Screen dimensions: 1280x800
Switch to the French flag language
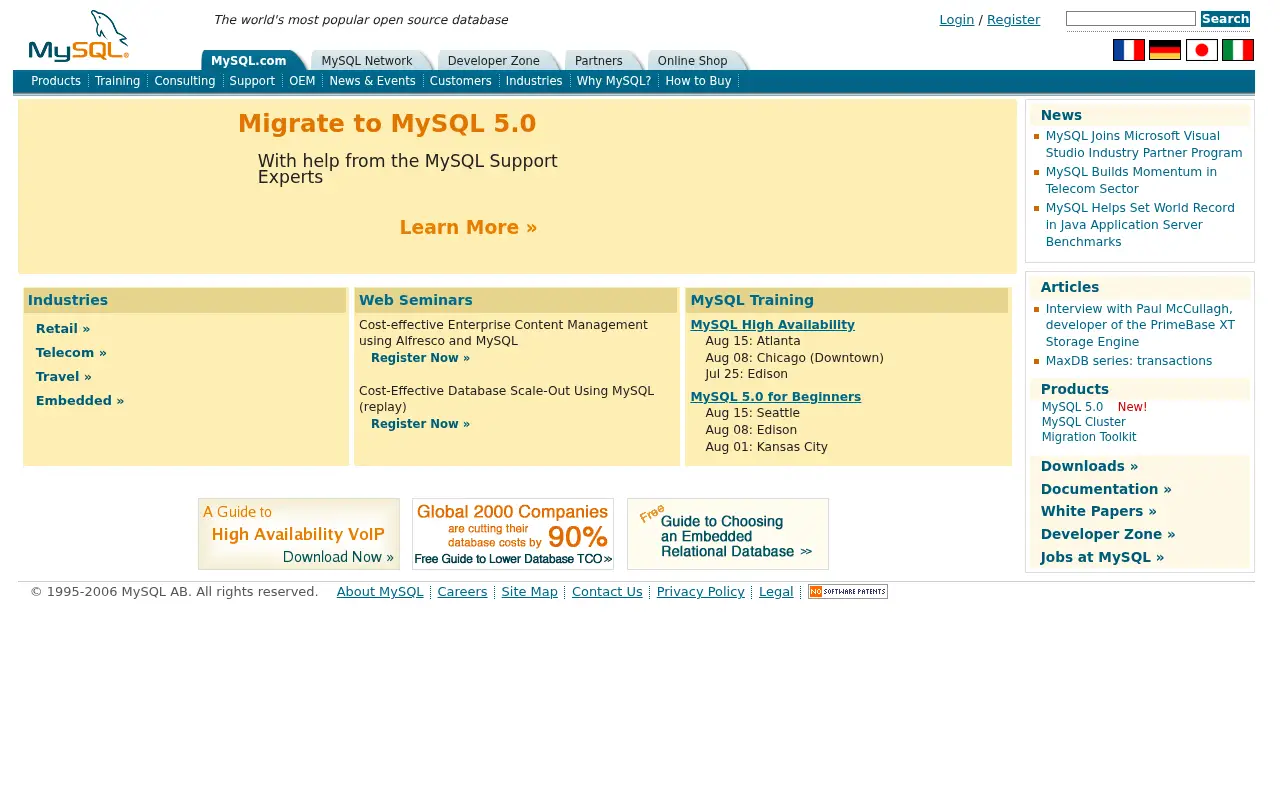pos(1128,50)
